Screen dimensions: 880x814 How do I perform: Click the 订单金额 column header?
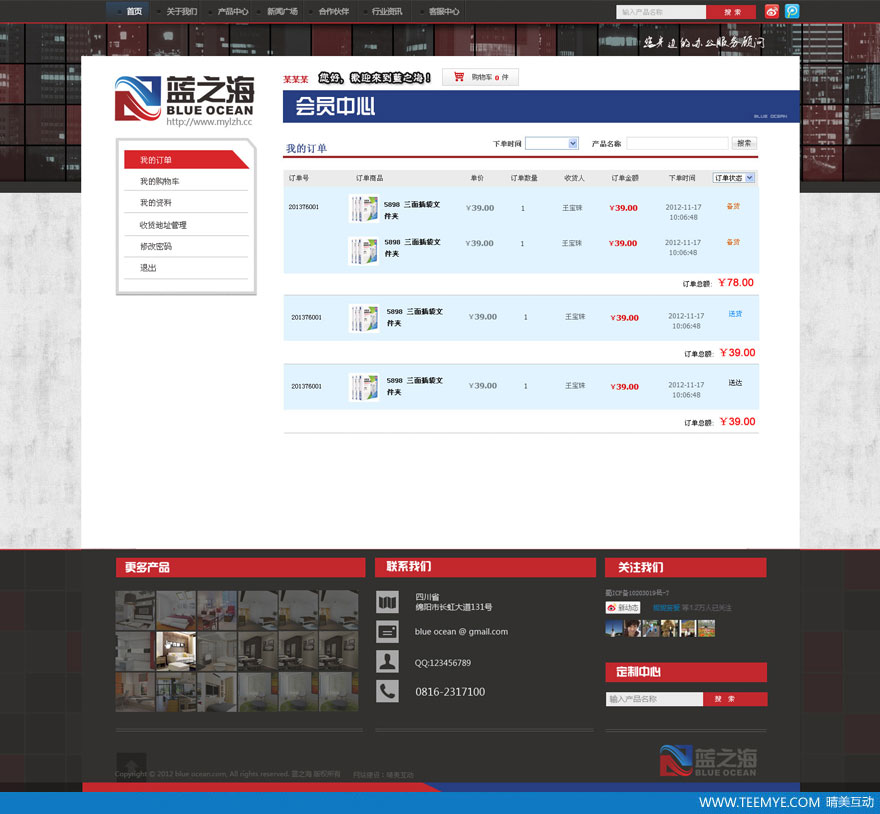pos(625,178)
